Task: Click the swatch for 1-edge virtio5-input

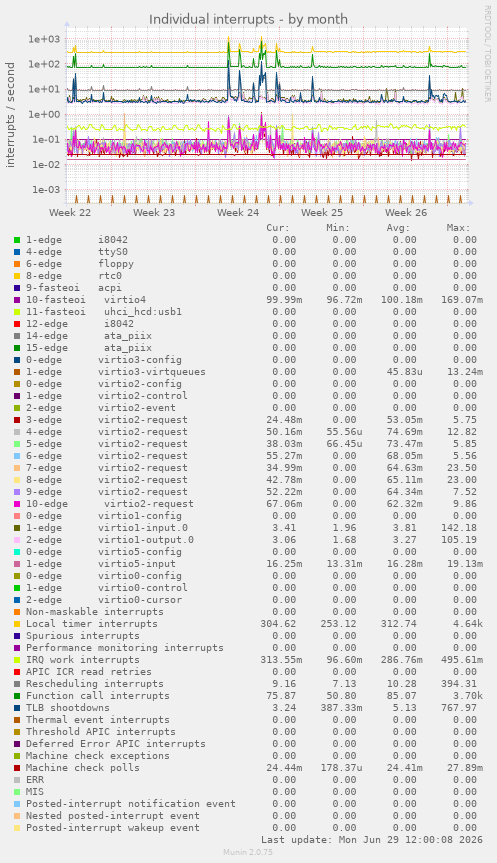Action: pyautogui.click(x=17, y=564)
